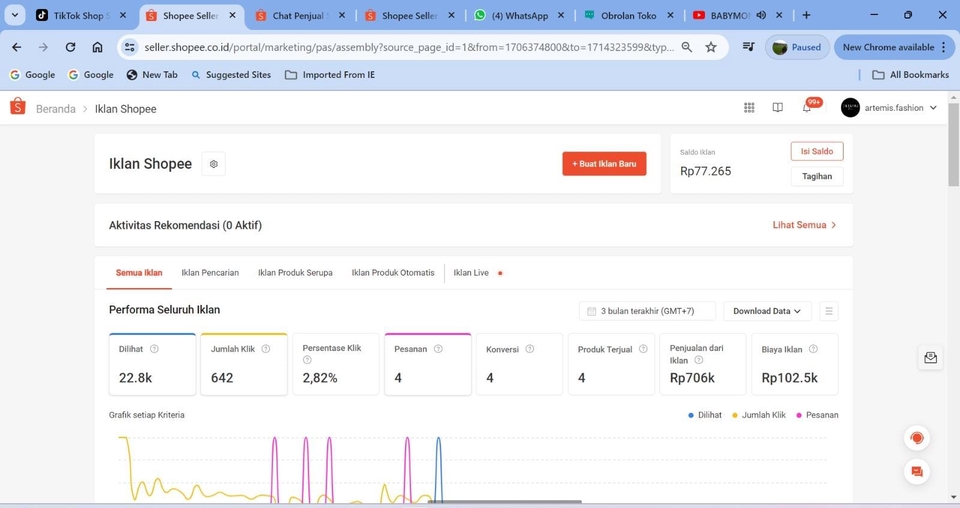The width and height of the screenshot is (960, 508).
Task: Open the tab search dropdown in Chrome
Action: [15, 15]
